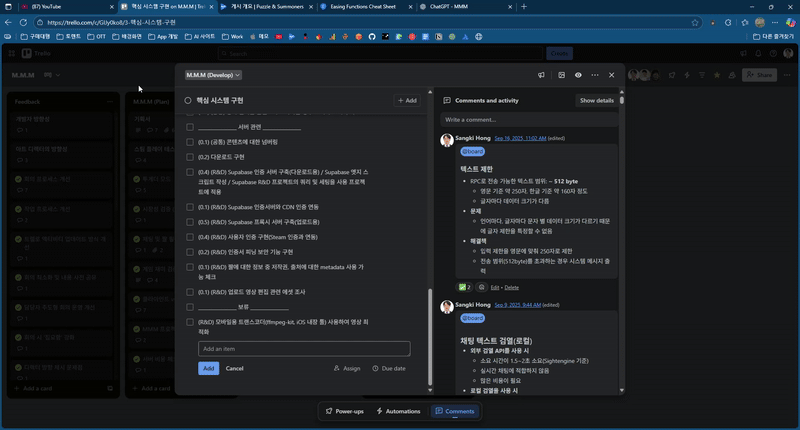Check the '(0.4) (R&D) Supabase 인증 서버 구축' item

pyautogui.click(x=190, y=172)
